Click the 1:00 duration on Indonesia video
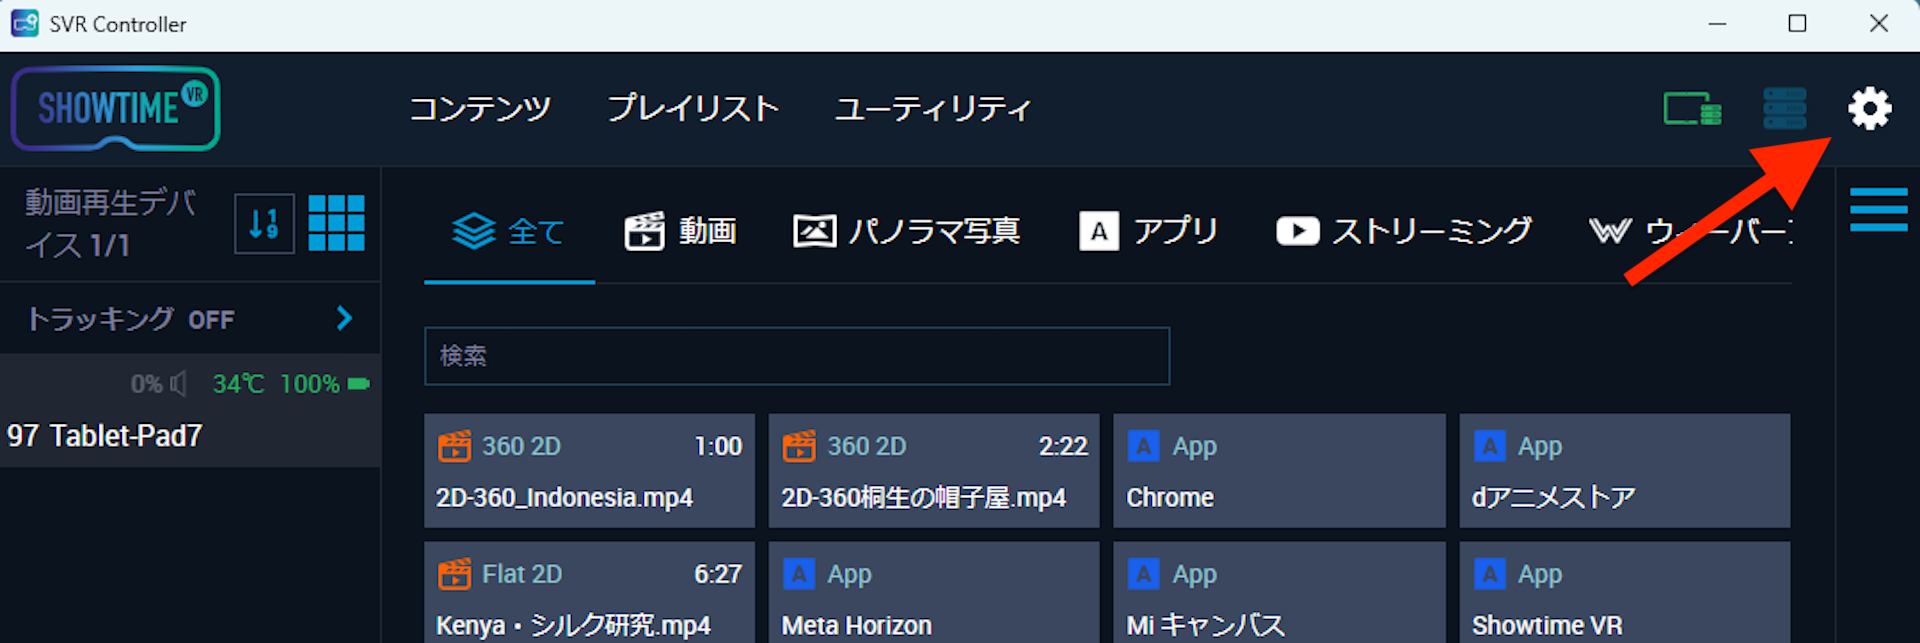The image size is (1920, 643). [x=718, y=446]
